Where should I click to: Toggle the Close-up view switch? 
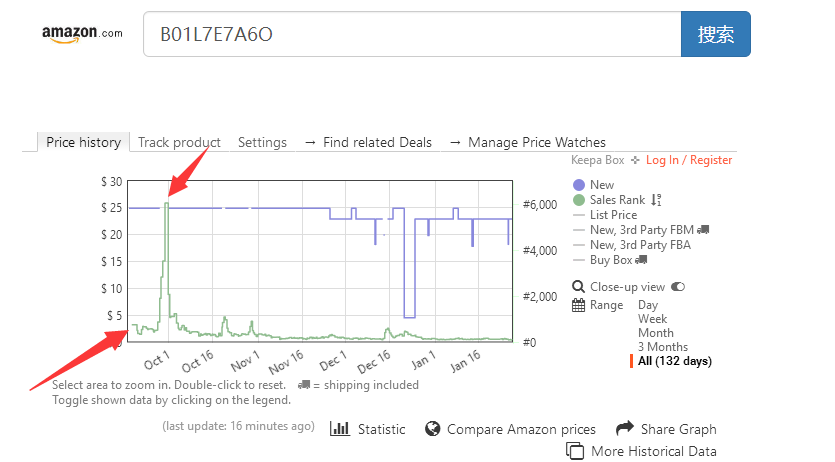[x=678, y=287]
